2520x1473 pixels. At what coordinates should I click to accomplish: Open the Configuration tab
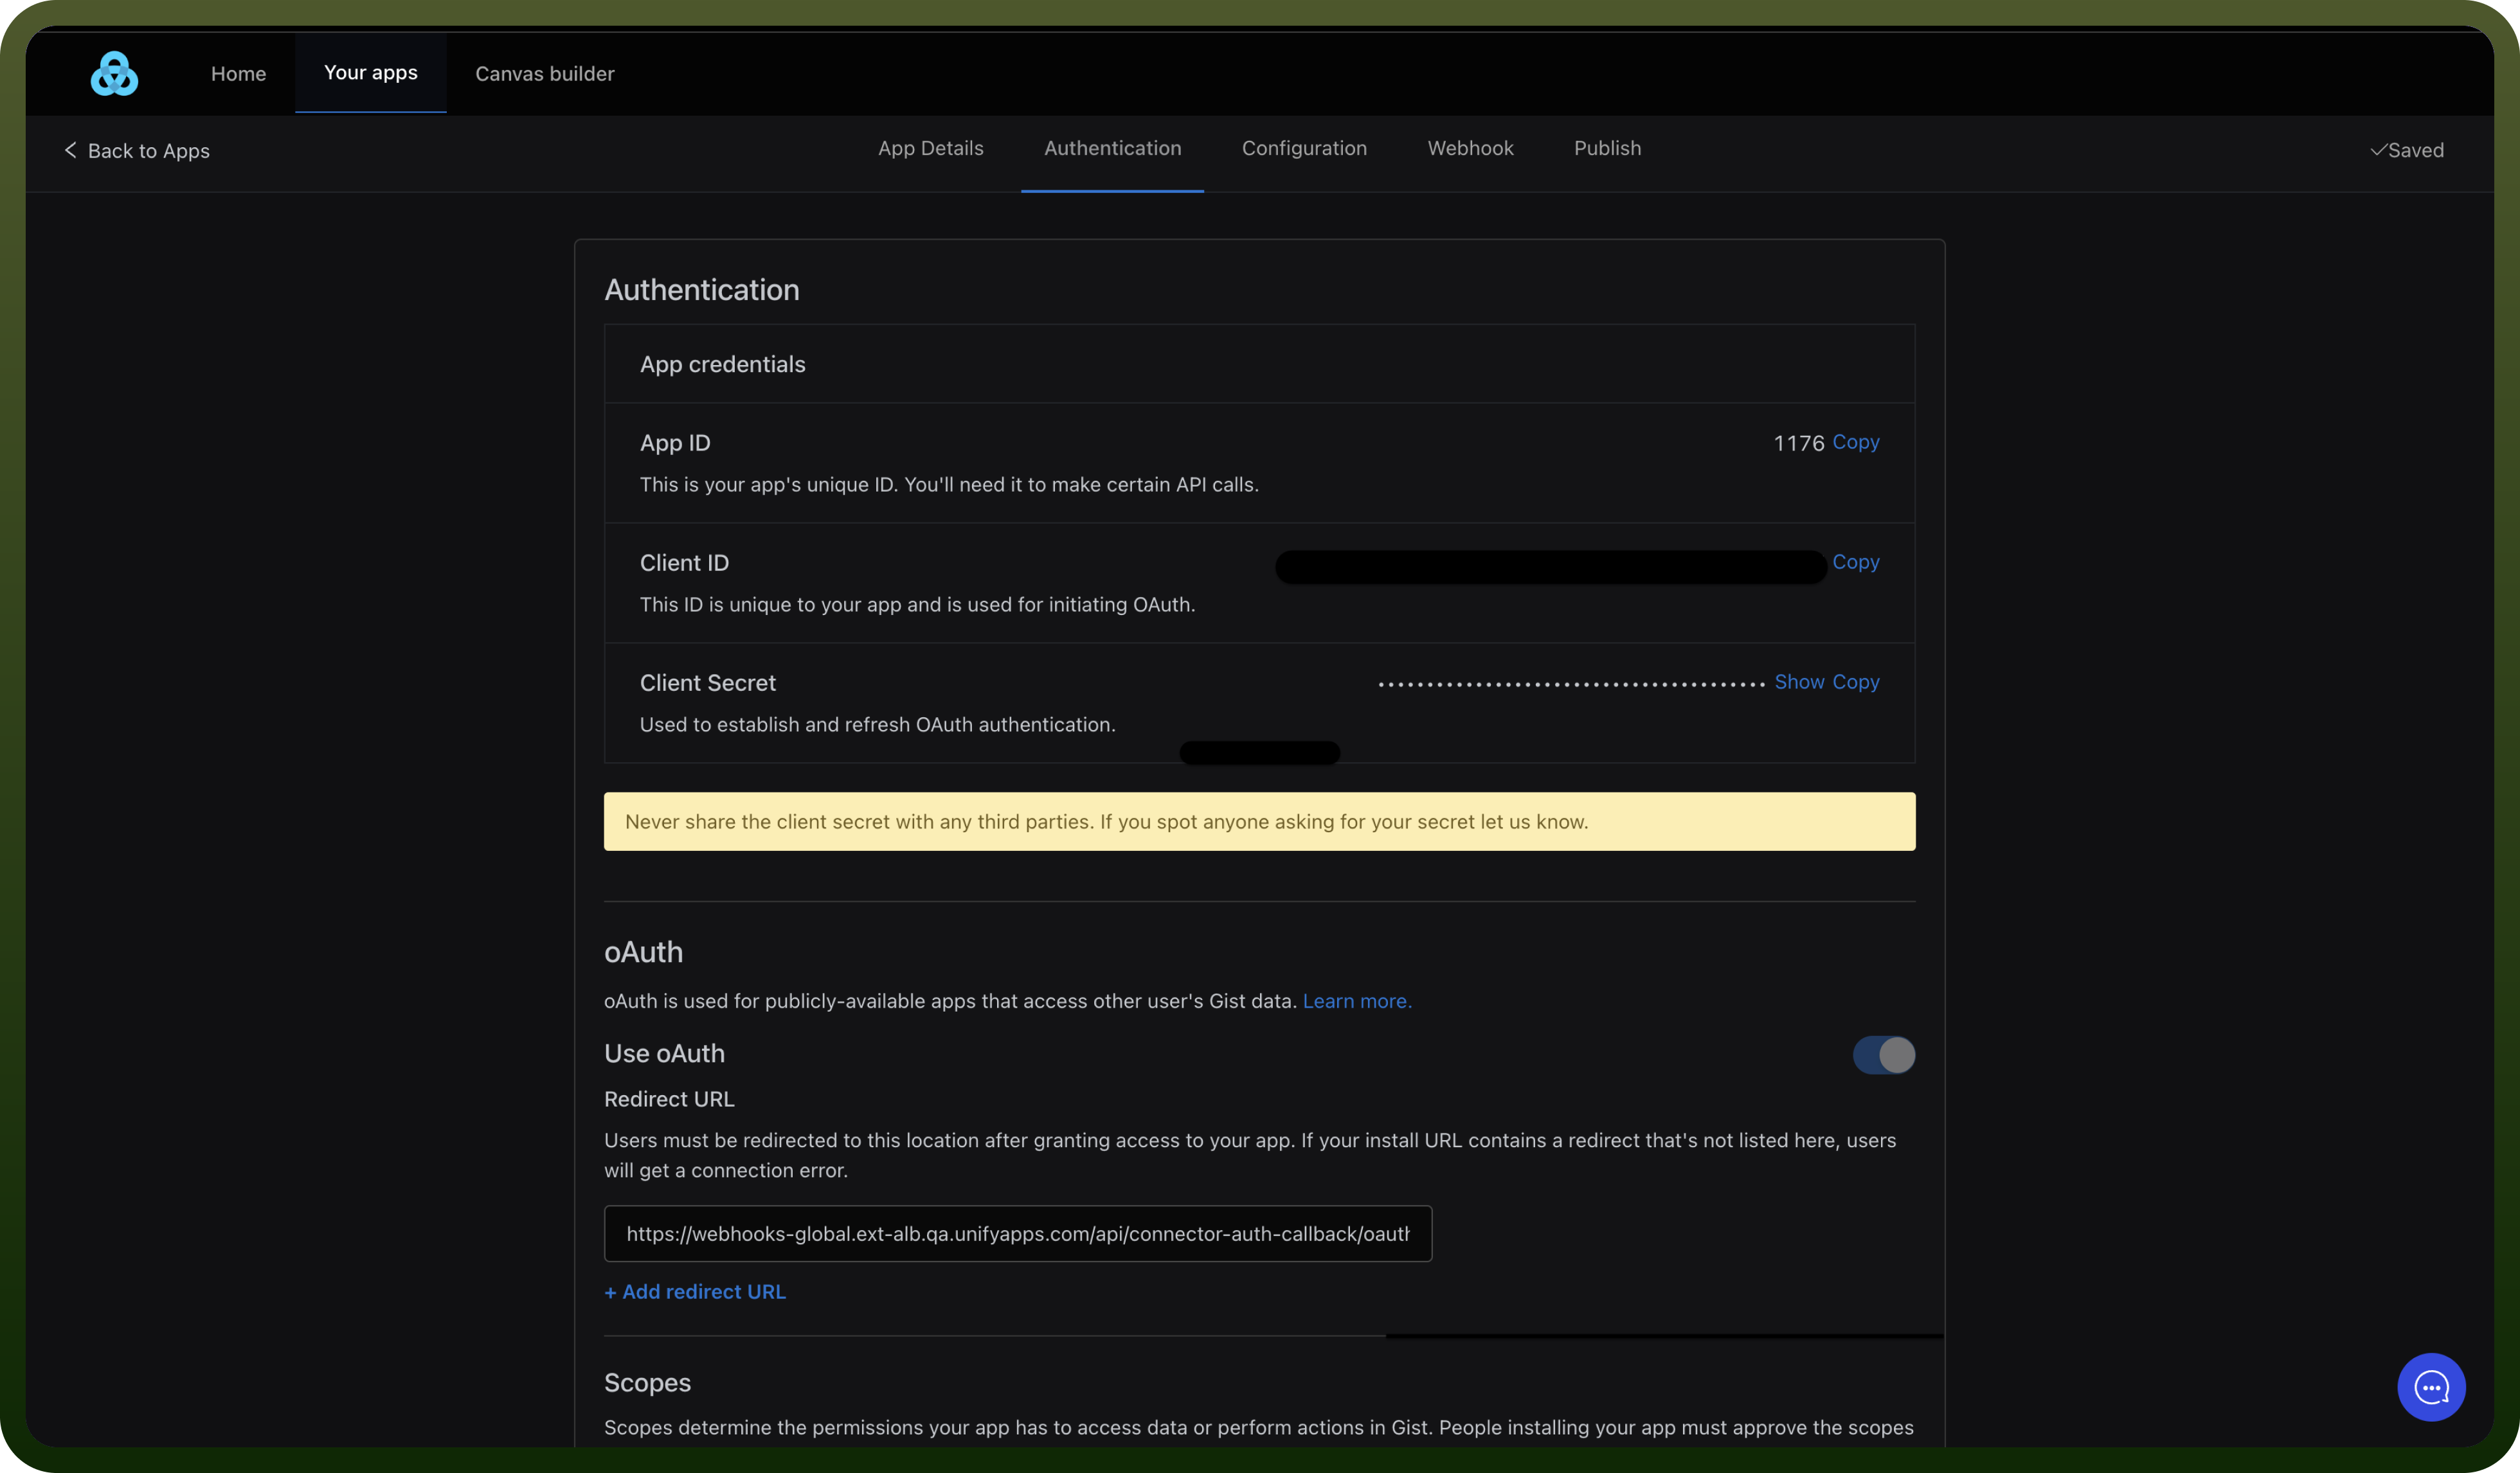1304,148
